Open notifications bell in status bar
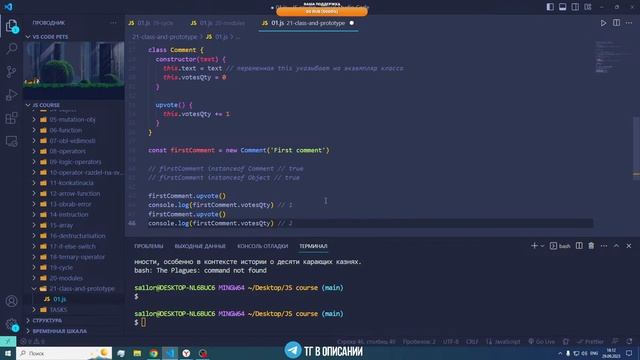The height and width of the screenshot is (360, 640). (629, 341)
